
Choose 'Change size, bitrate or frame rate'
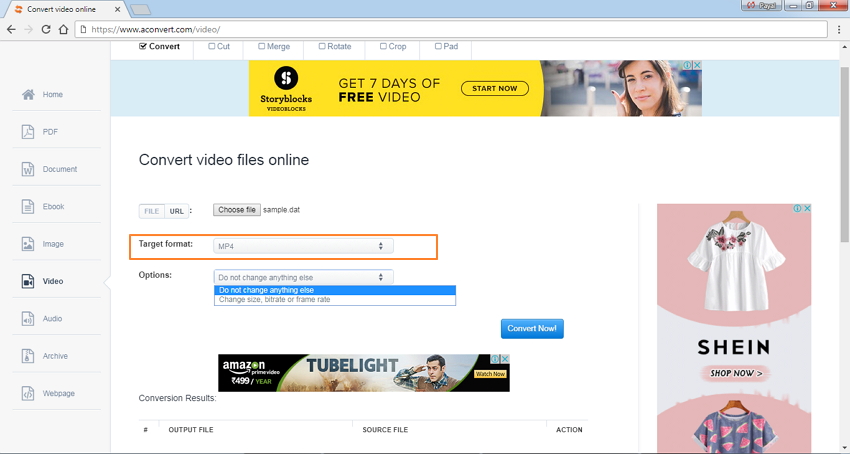click(274, 300)
